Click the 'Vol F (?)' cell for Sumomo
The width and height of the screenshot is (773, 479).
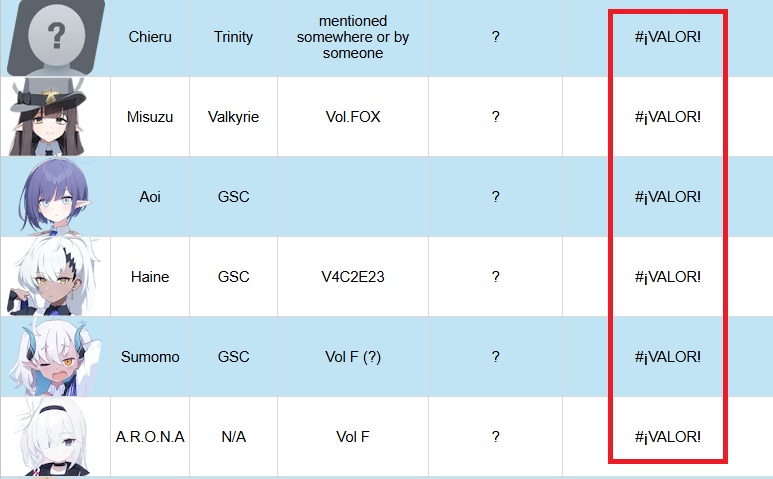tap(353, 356)
